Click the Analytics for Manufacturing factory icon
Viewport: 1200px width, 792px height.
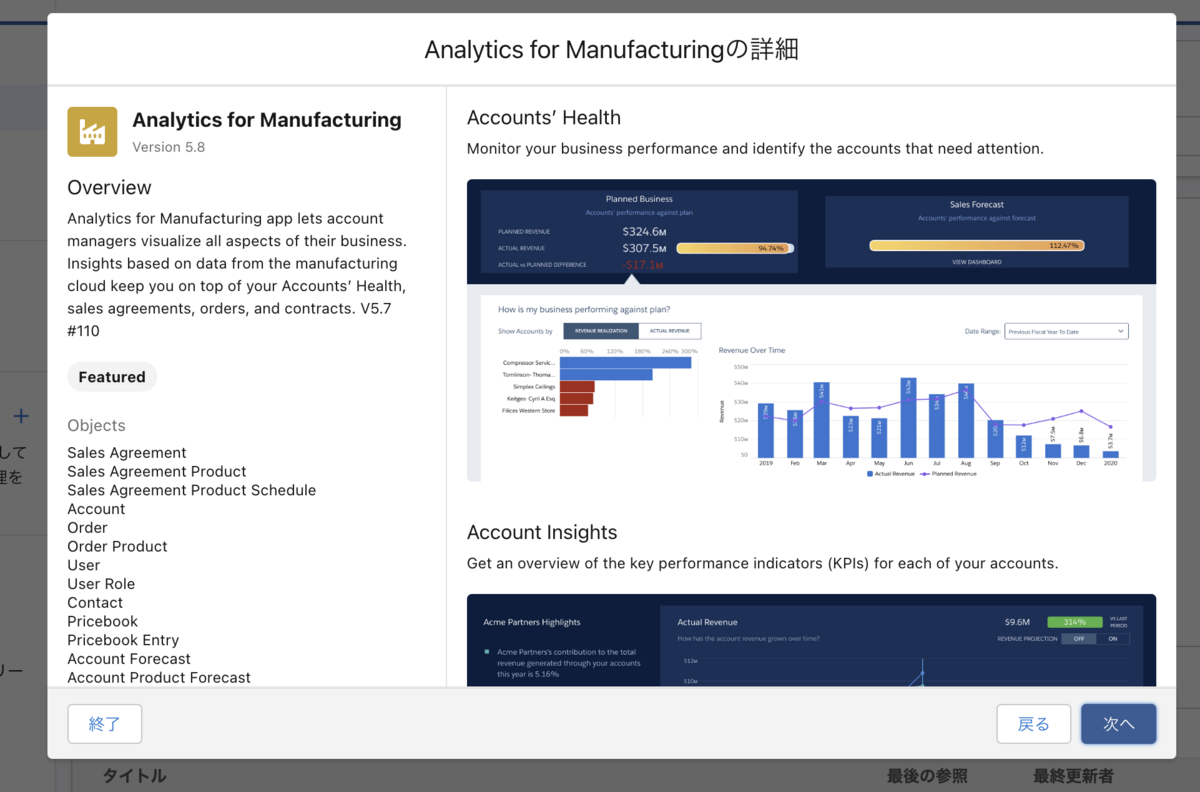click(x=92, y=131)
